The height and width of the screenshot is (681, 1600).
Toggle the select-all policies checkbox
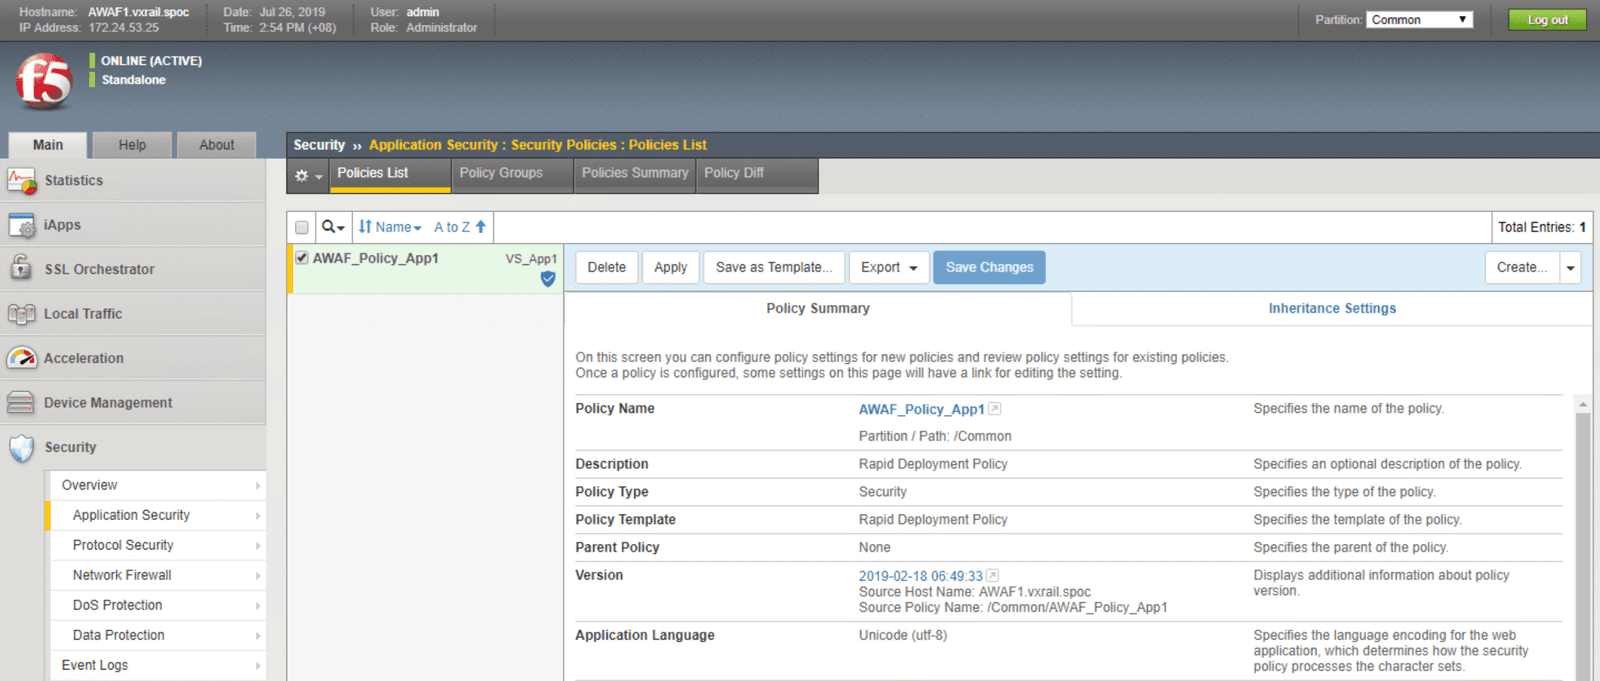[302, 227]
